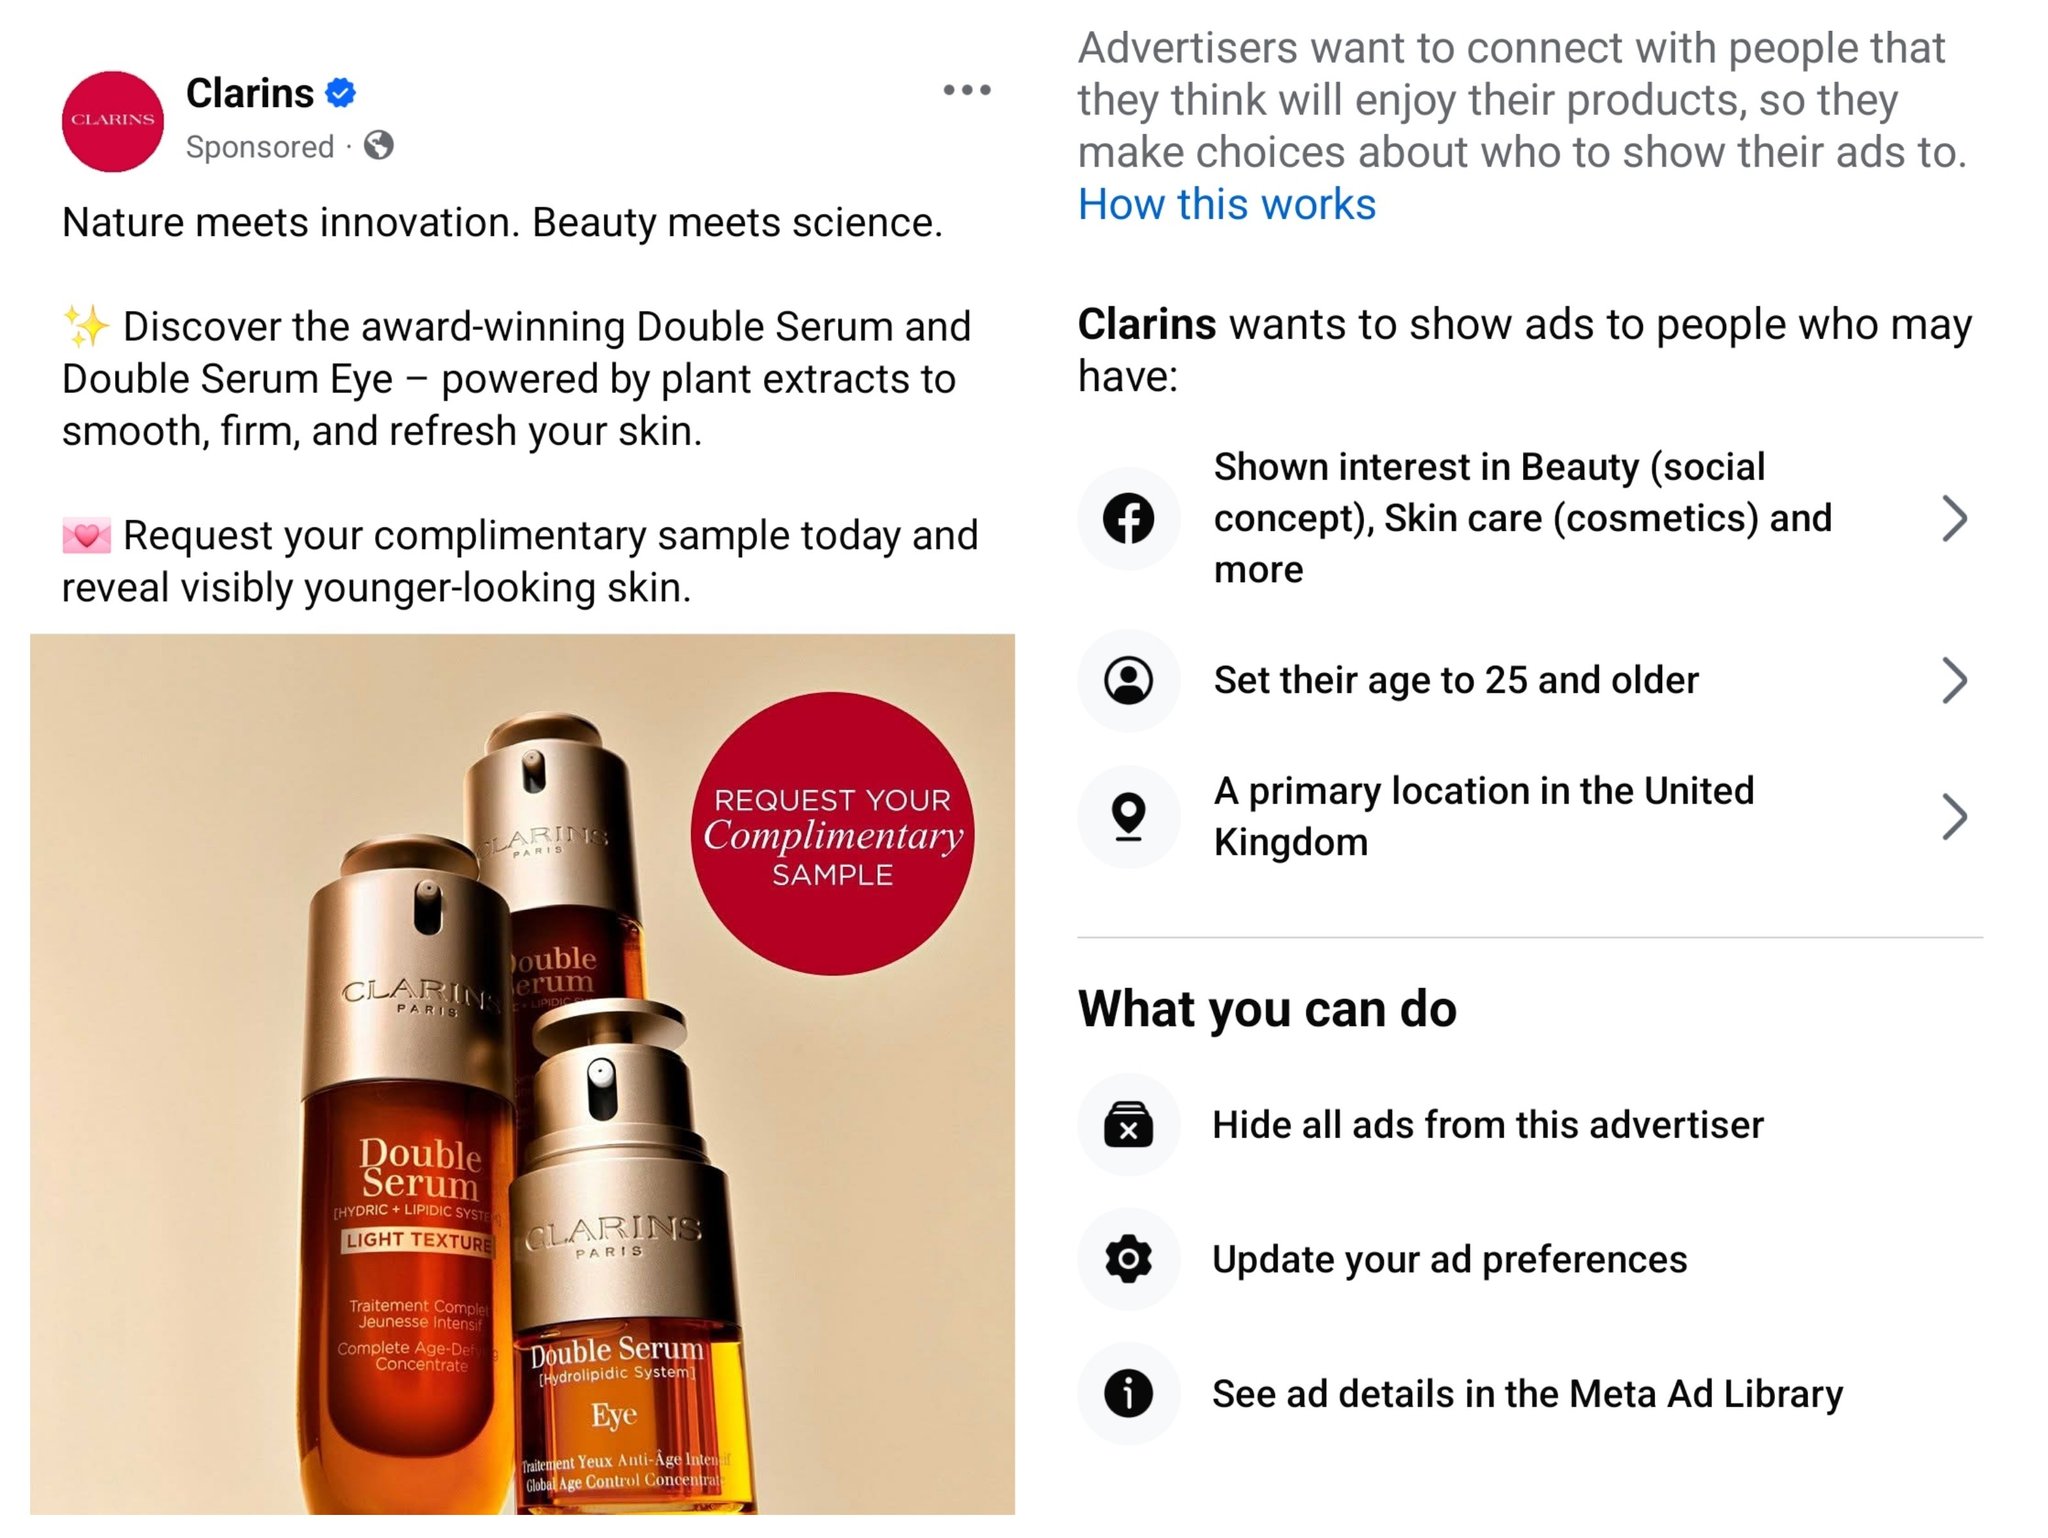Click the globe public audience icon
Viewport: 2048px width, 1538px height.
coord(379,146)
